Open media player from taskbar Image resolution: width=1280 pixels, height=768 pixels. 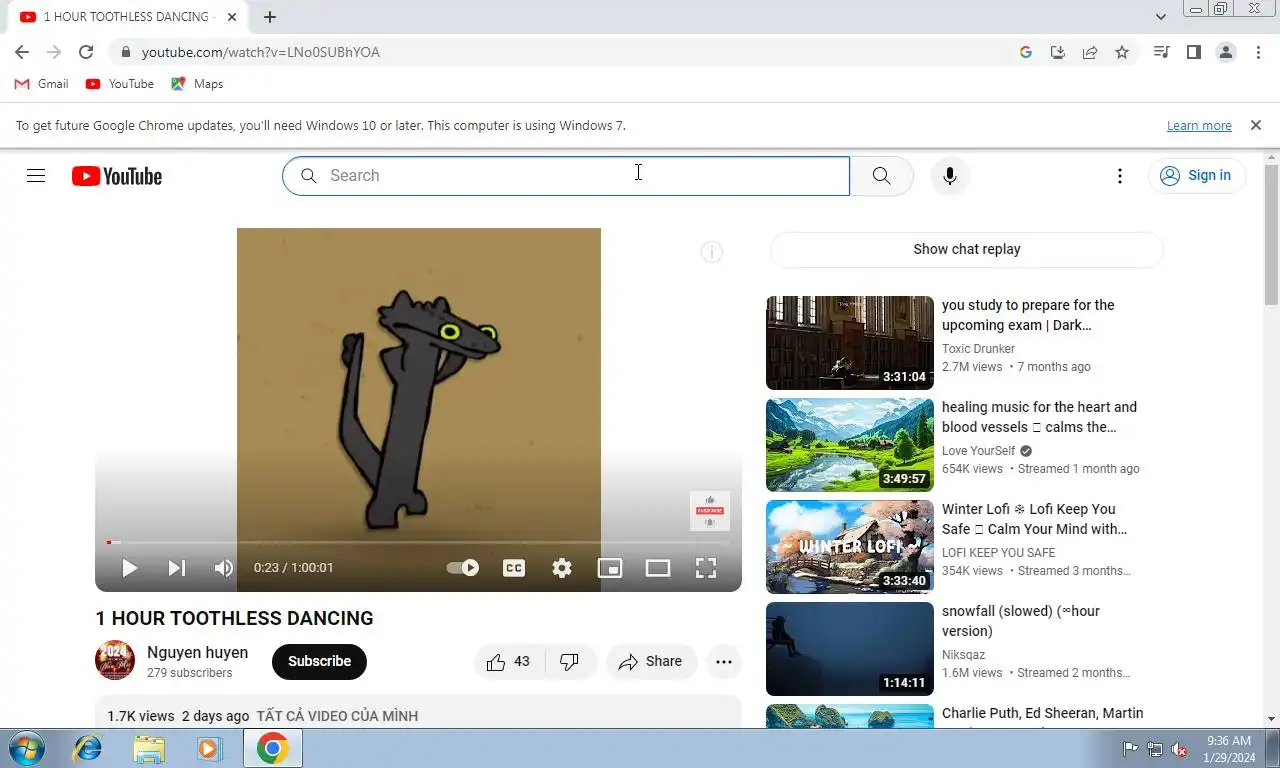click(x=209, y=748)
